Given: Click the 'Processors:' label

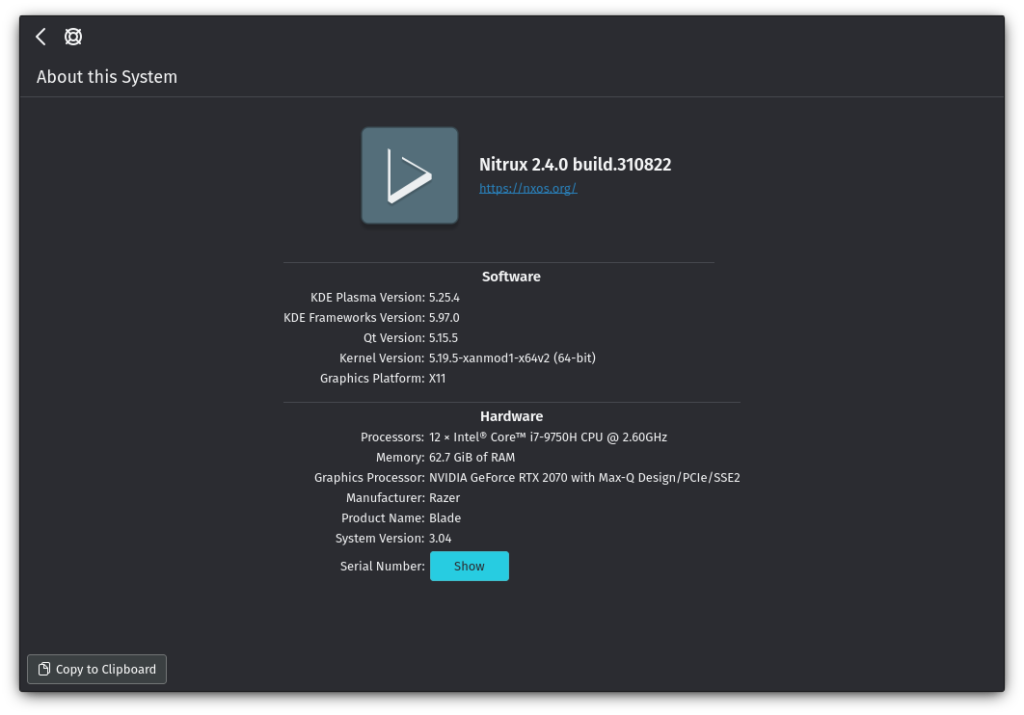Looking at the screenshot, I should (392, 437).
